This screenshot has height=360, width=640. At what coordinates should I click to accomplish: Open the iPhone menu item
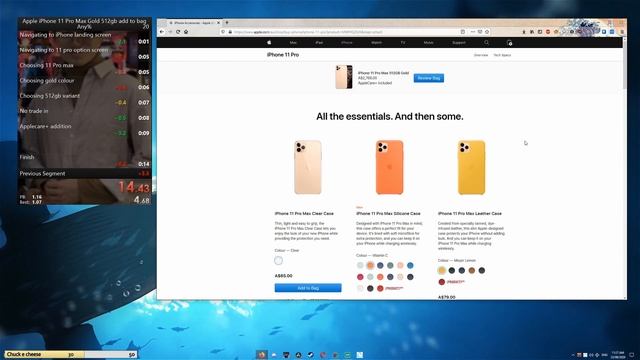click(x=347, y=42)
